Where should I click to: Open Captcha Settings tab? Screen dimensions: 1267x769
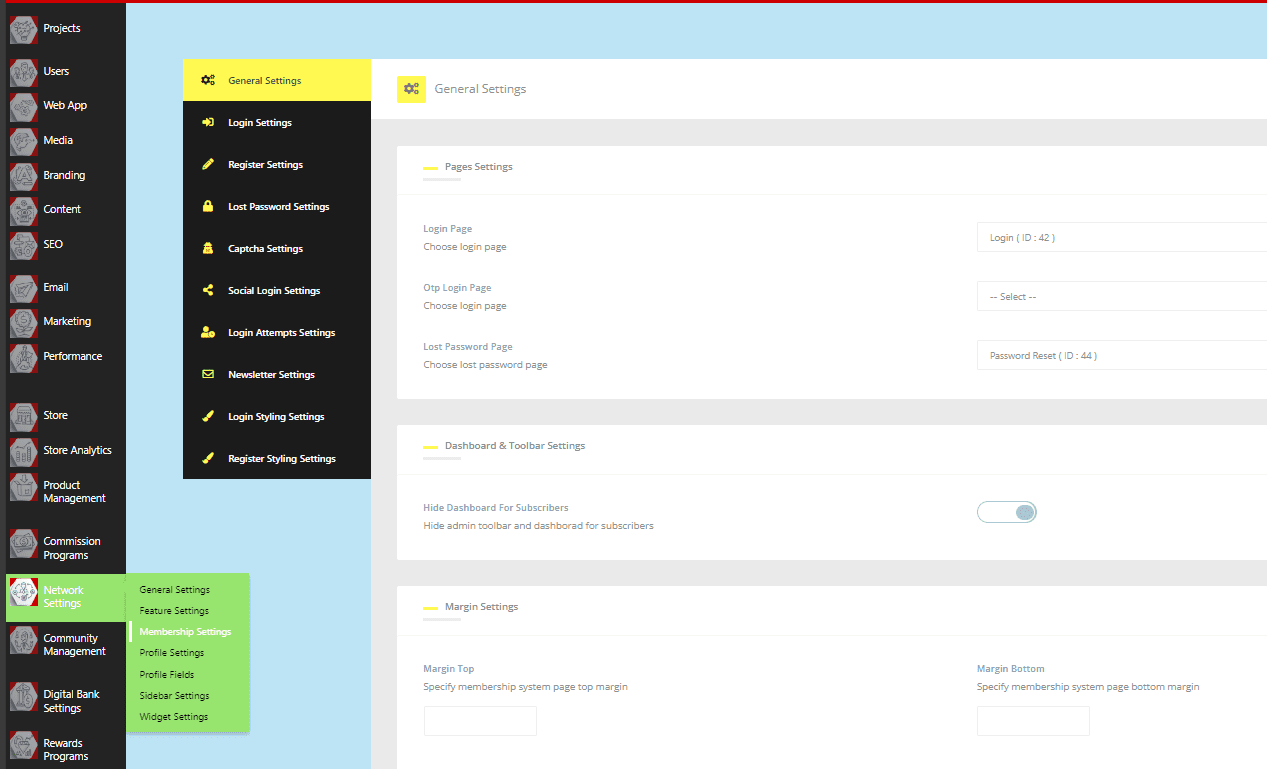[265, 249]
